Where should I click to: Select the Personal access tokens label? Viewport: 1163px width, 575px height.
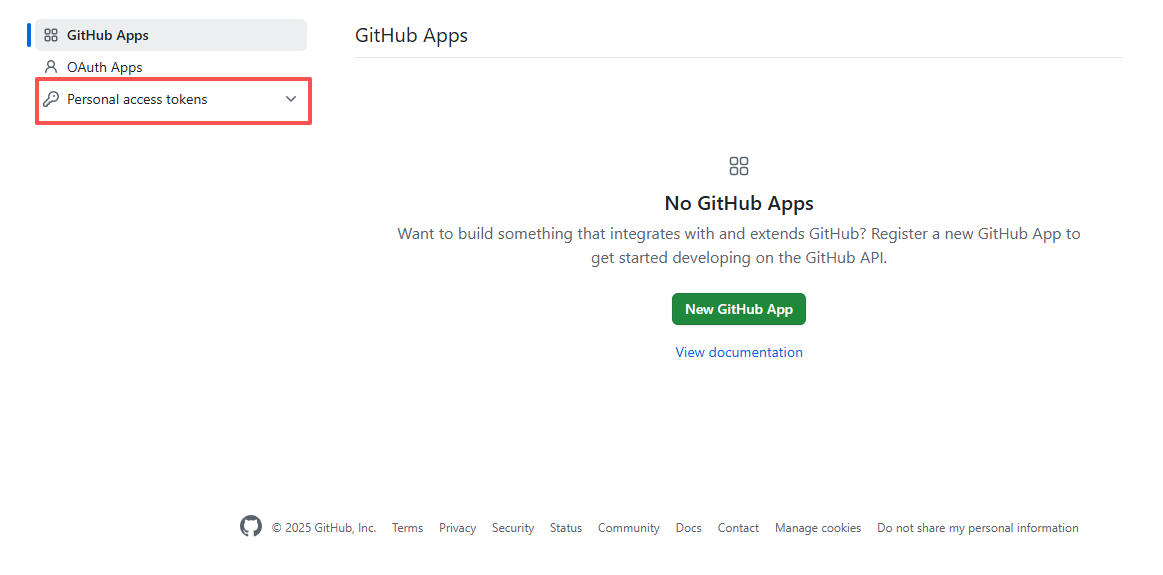(137, 99)
